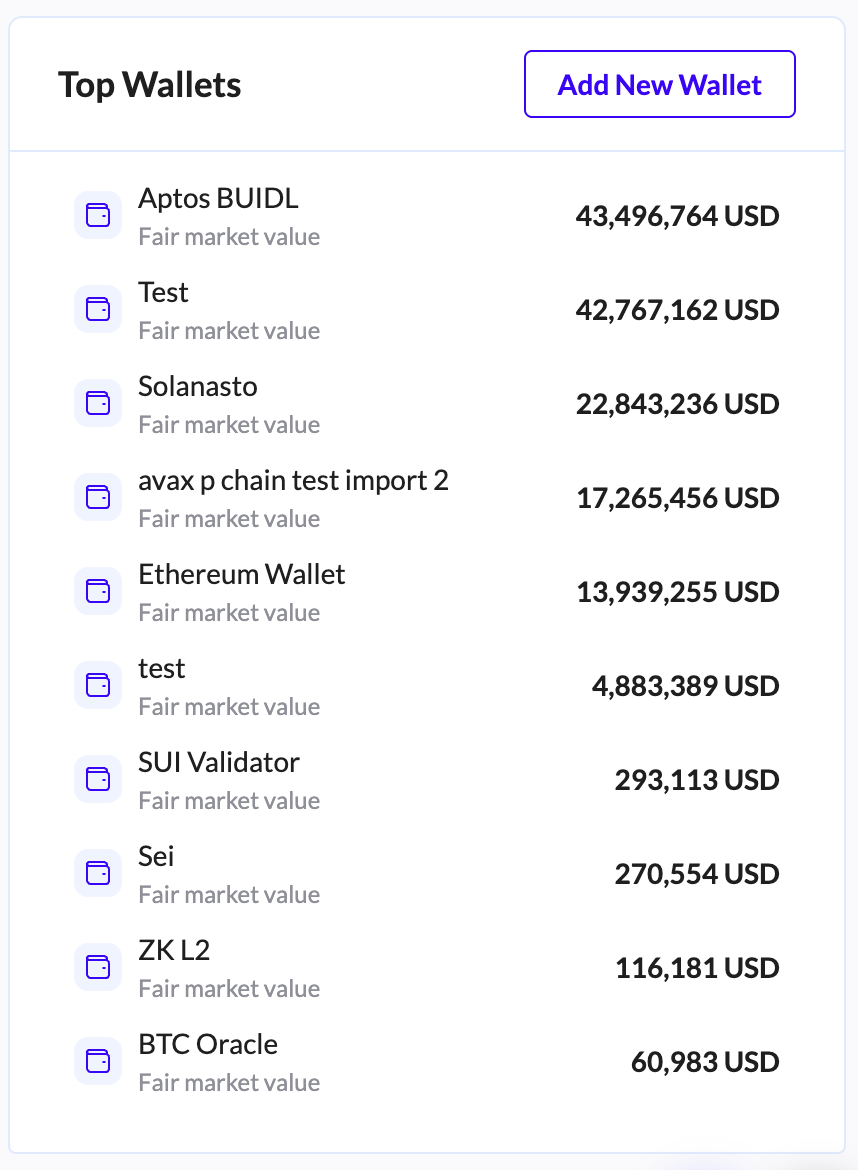Click the wallet icon beside Aptos BUIDL

pos(98,216)
